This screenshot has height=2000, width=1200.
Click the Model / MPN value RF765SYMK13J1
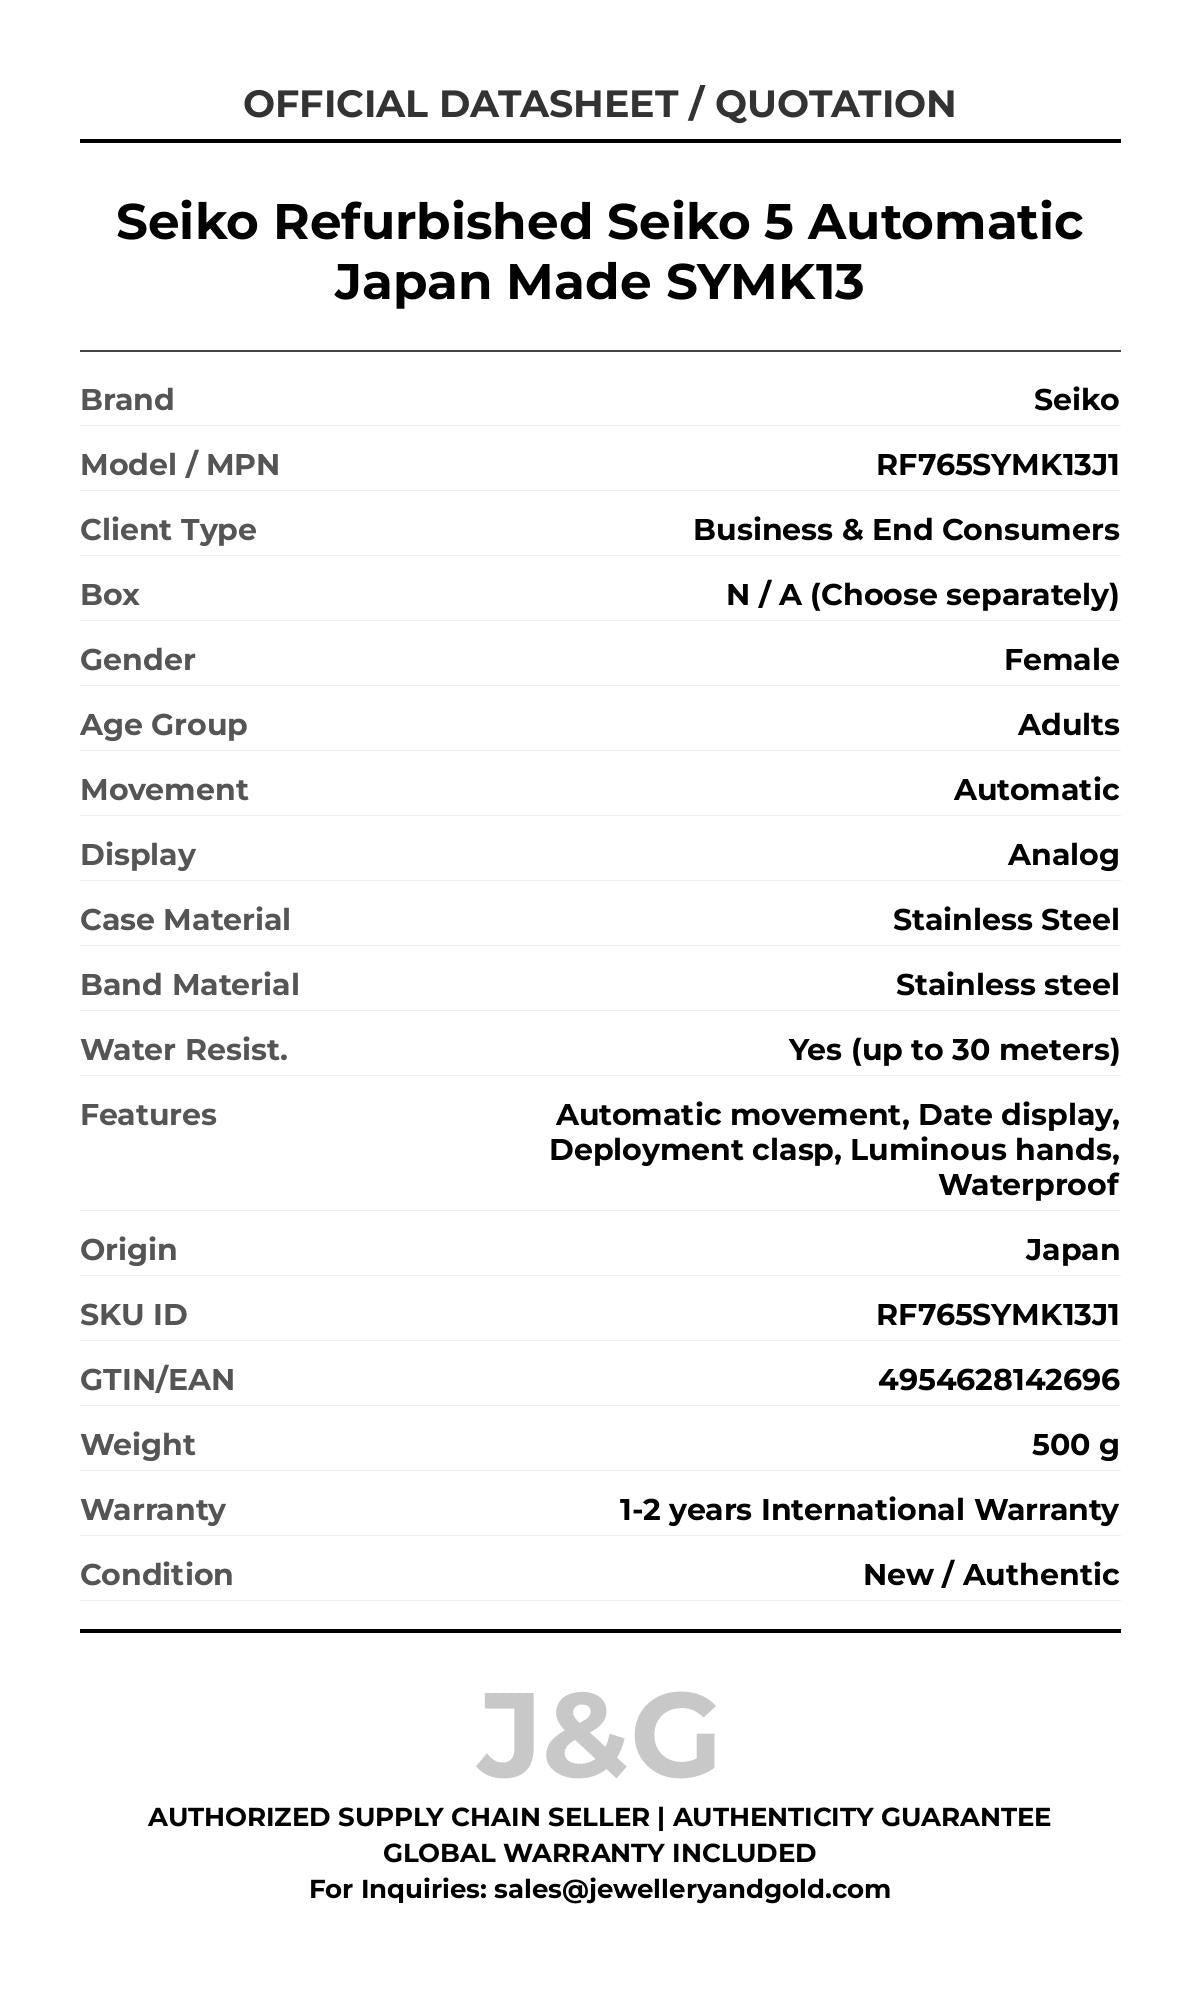tap(997, 465)
